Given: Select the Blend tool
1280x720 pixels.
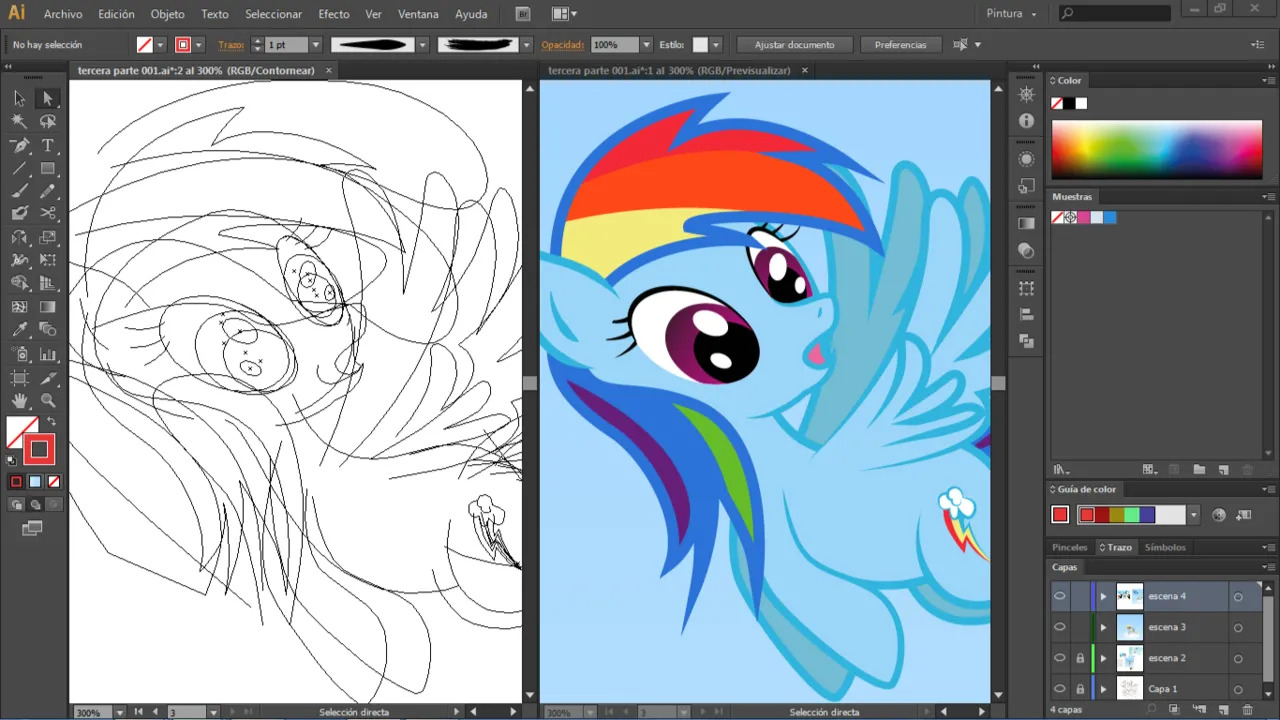Looking at the screenshot, I should [x=47, y=330].
